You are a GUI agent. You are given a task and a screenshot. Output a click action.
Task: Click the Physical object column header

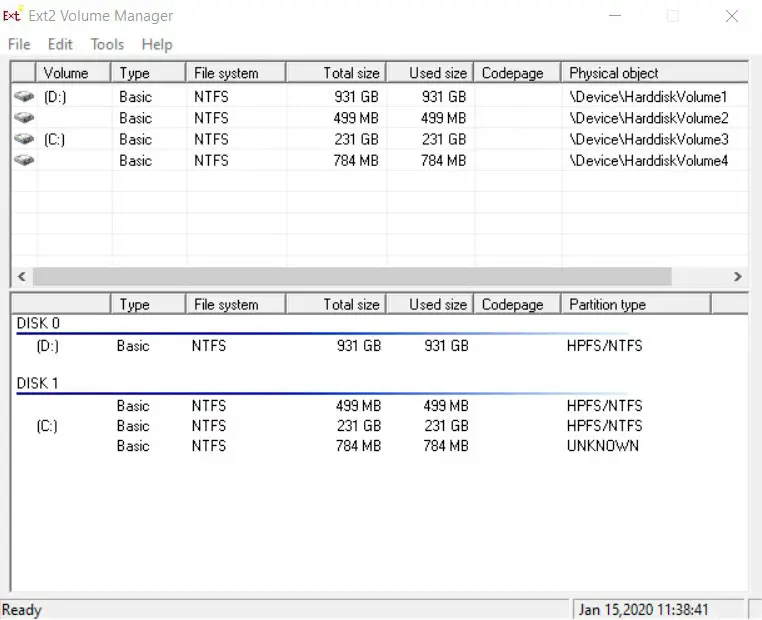click(655, 73)
